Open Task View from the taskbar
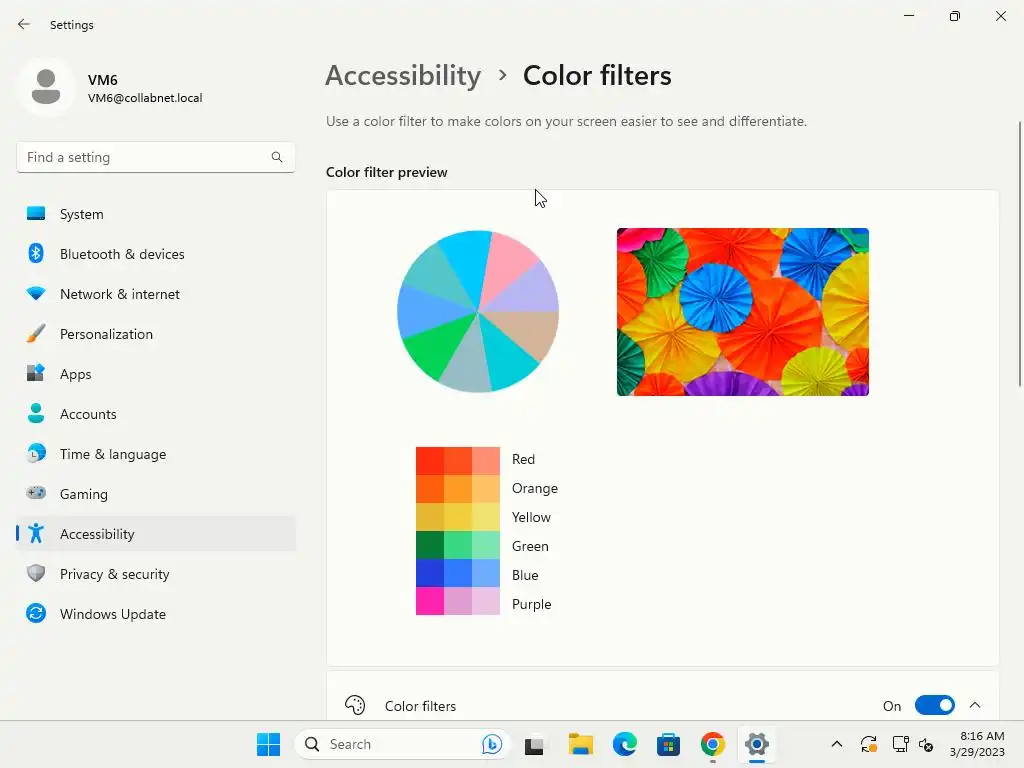Screen dimensions: 1024x768 tap(534, 744)
